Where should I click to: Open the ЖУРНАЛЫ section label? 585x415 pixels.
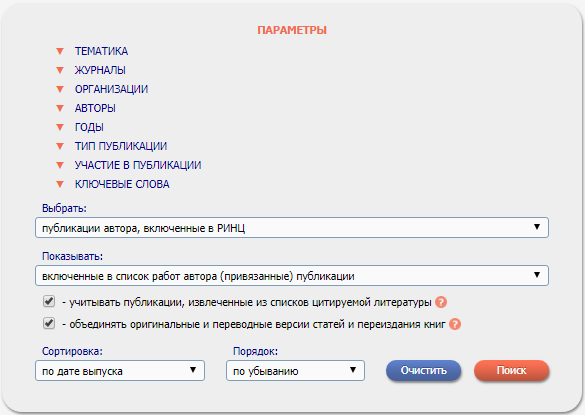(100, 70)
